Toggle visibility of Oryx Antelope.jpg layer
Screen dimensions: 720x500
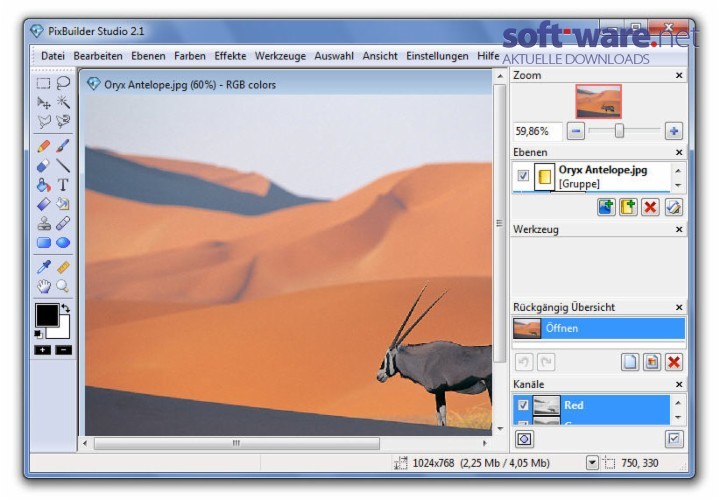point(523,176)
